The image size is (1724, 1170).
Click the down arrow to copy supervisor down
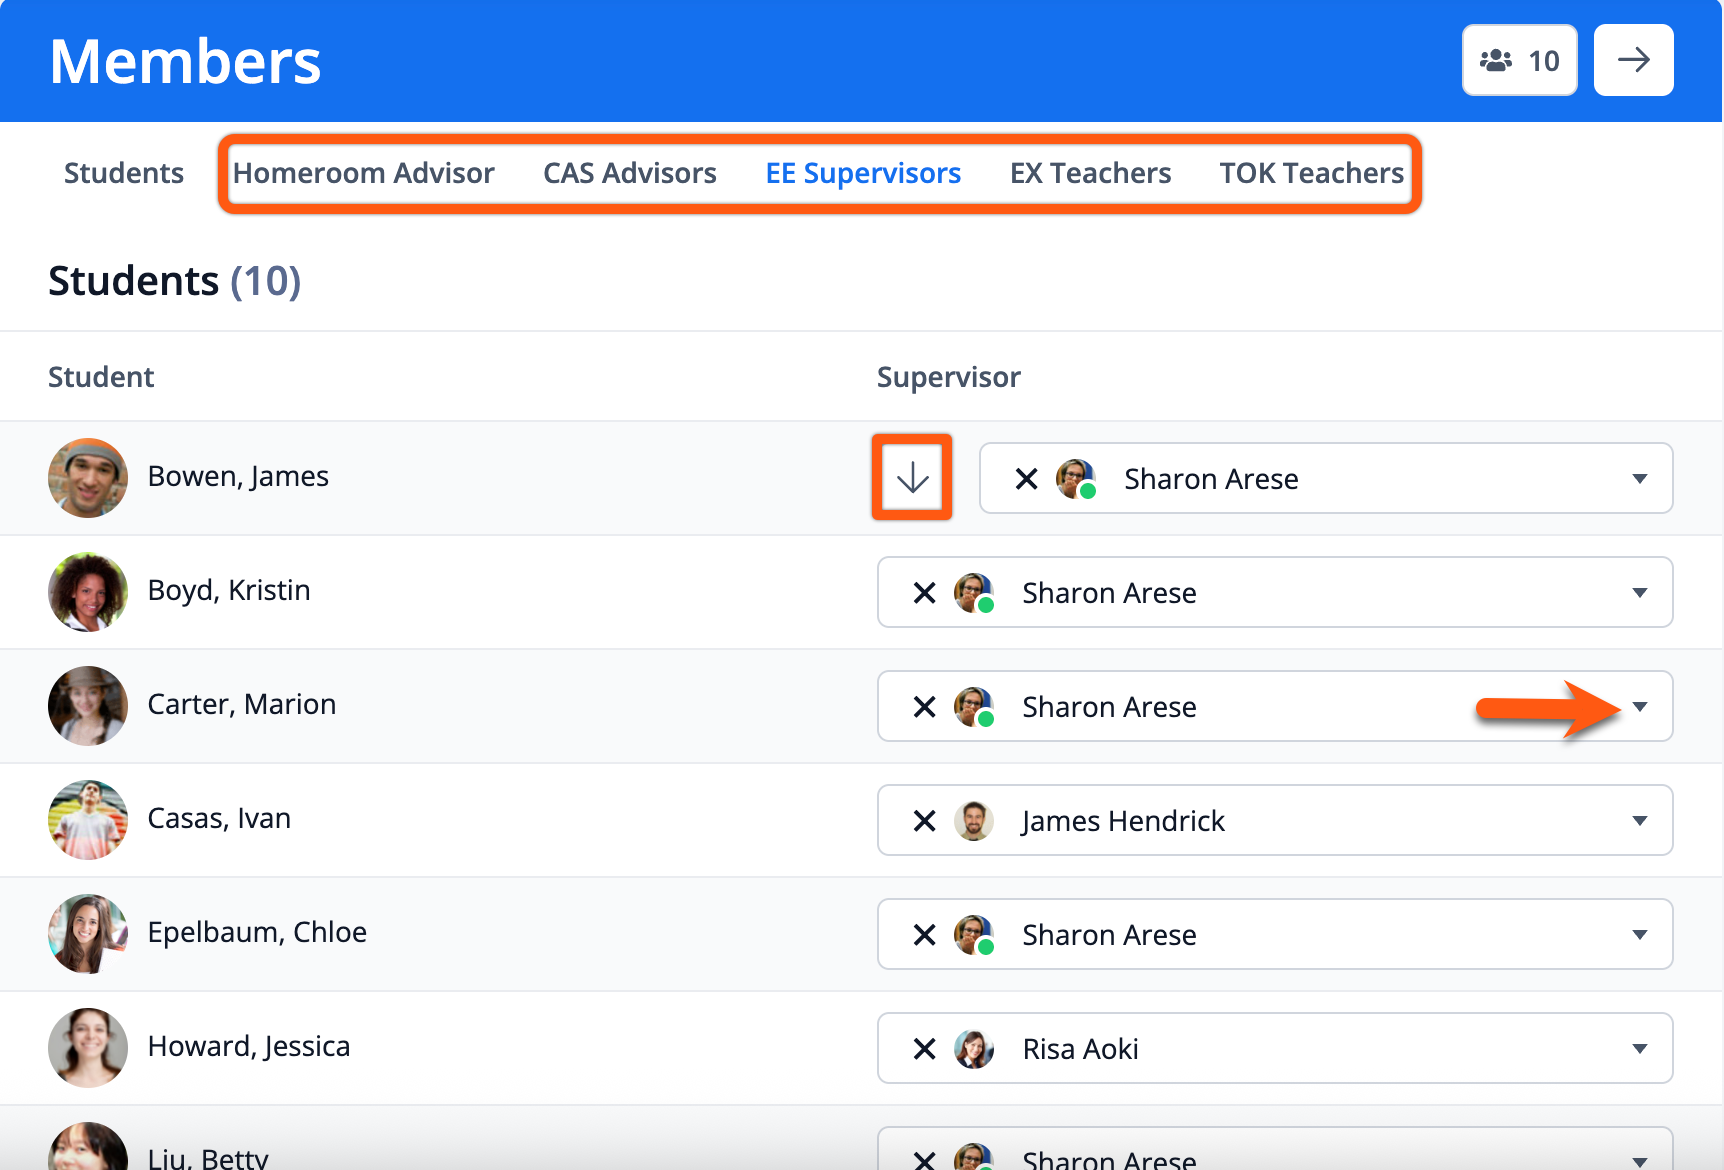pos(912,478)
